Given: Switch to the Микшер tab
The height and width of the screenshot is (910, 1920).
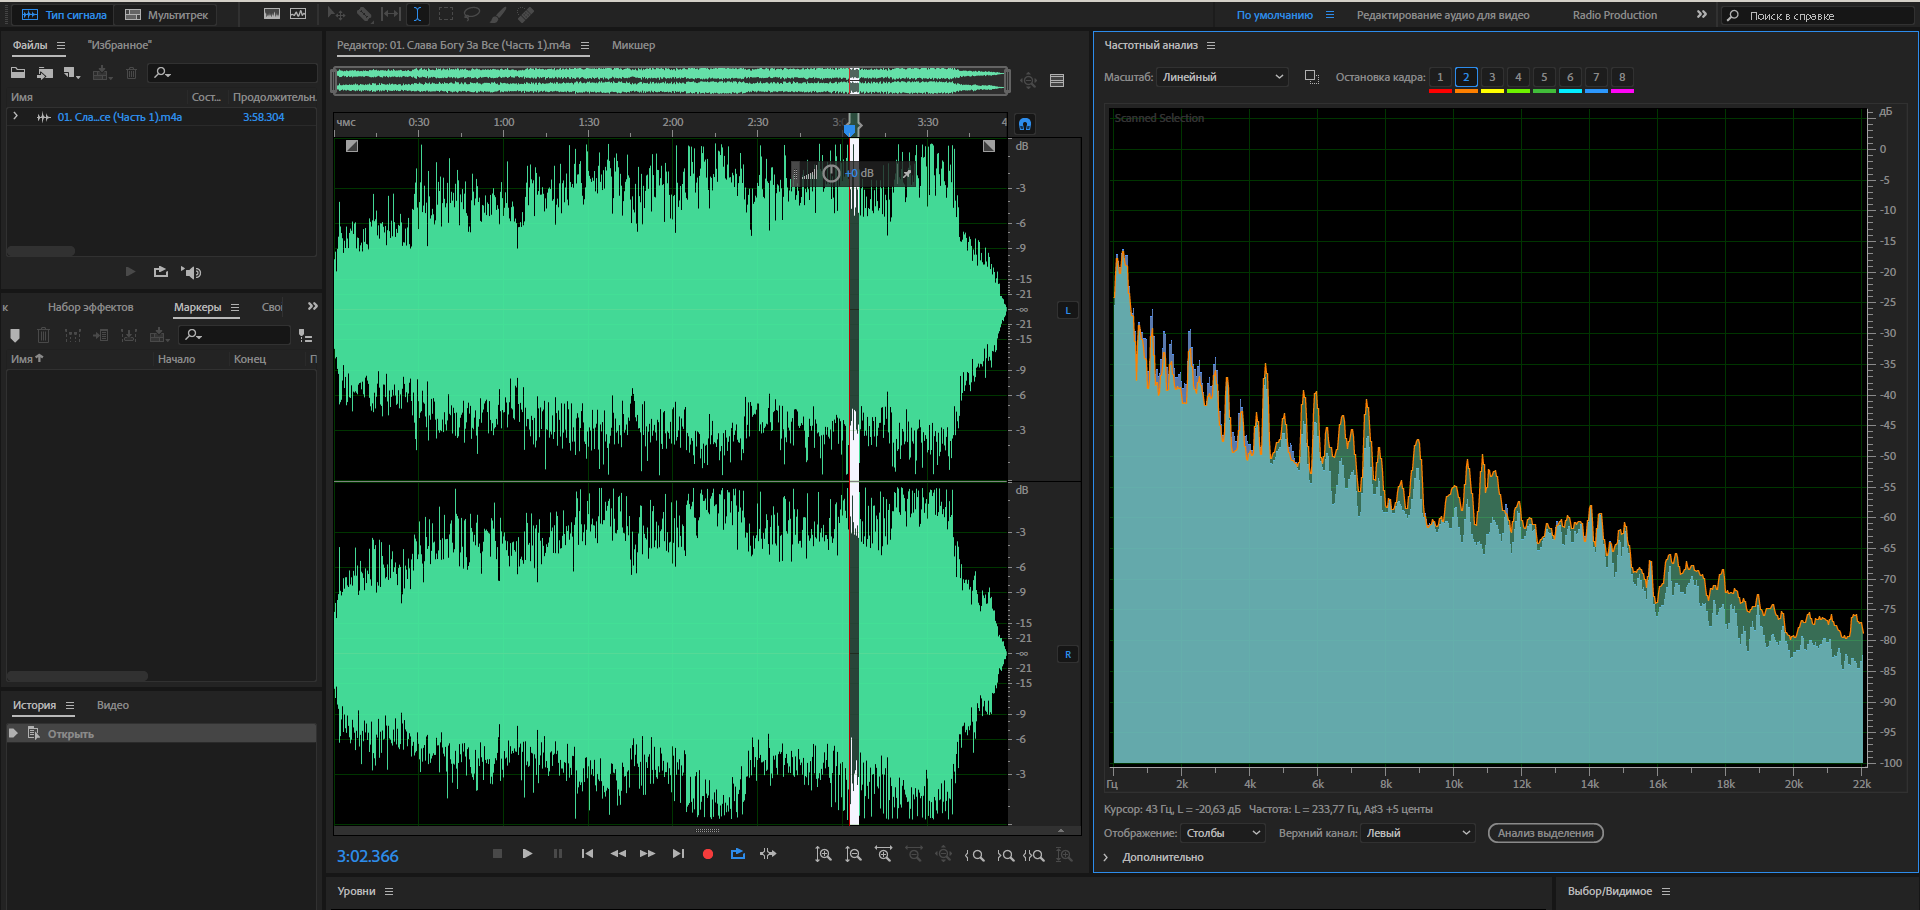Looking at the screenshot, I should (x=633, y=45).
